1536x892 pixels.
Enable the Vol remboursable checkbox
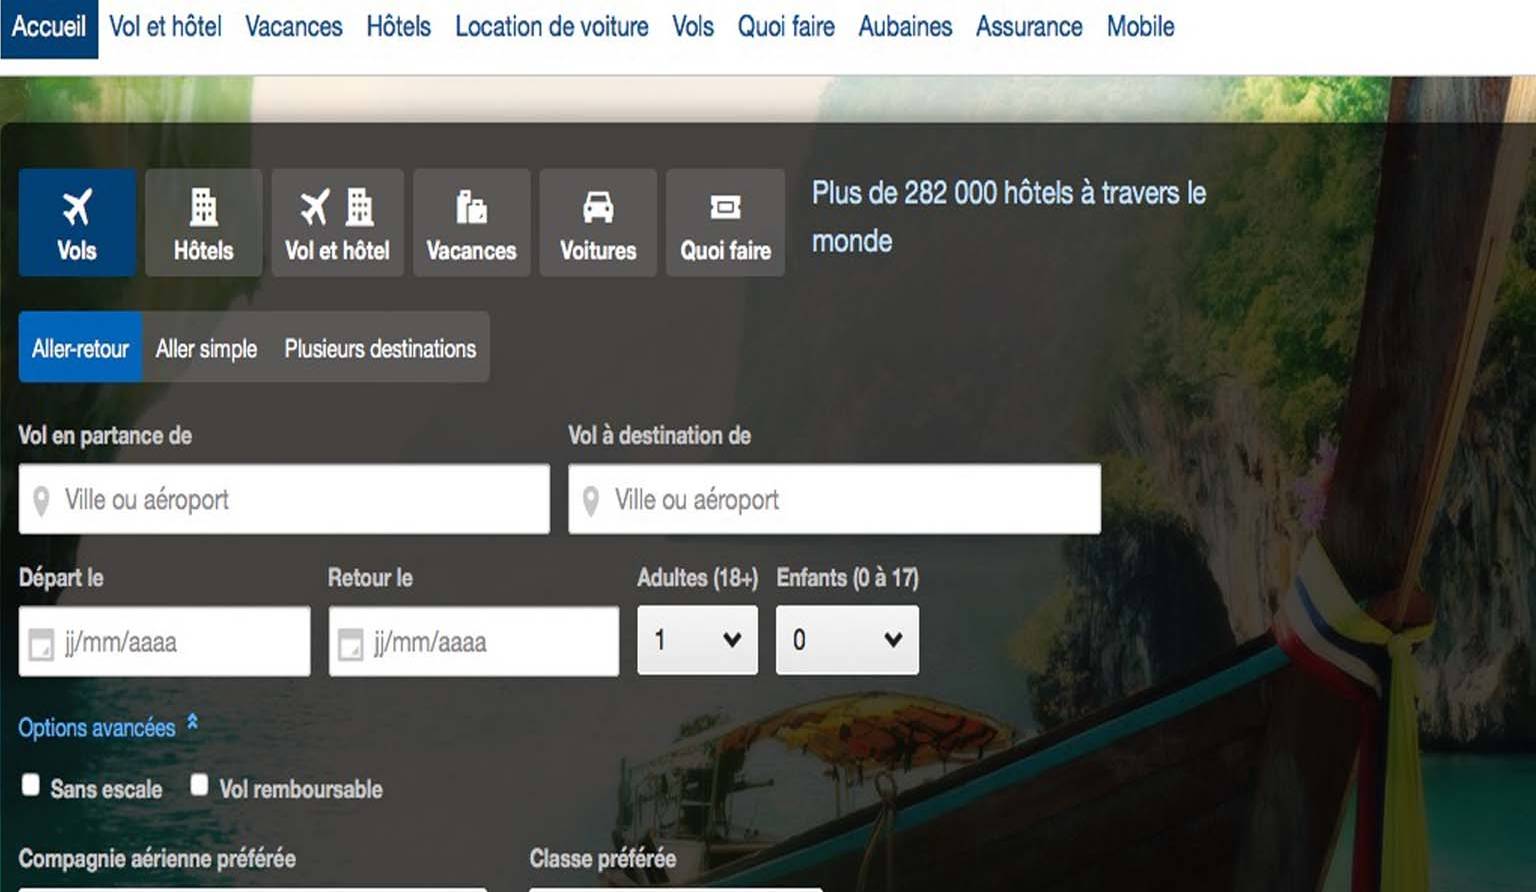[x=199, y=785]
